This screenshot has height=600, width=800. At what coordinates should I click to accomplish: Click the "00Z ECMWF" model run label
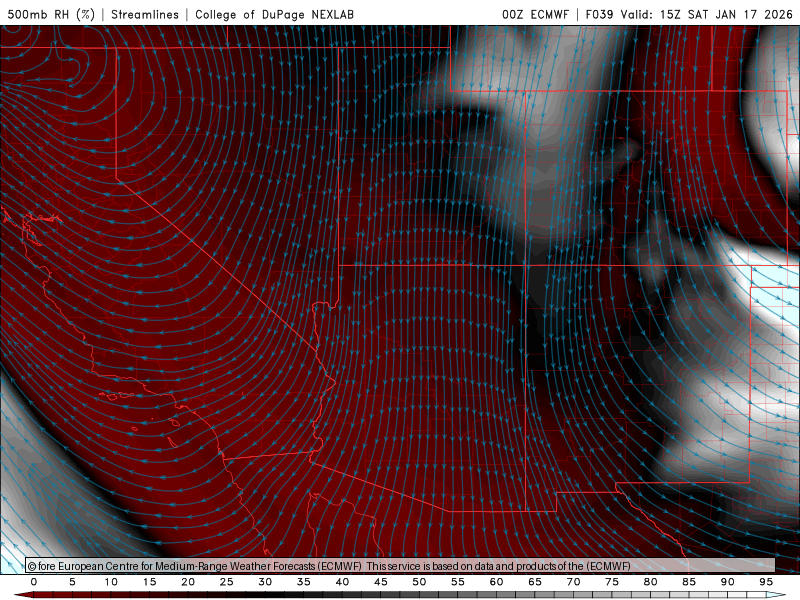coord(535,14)
